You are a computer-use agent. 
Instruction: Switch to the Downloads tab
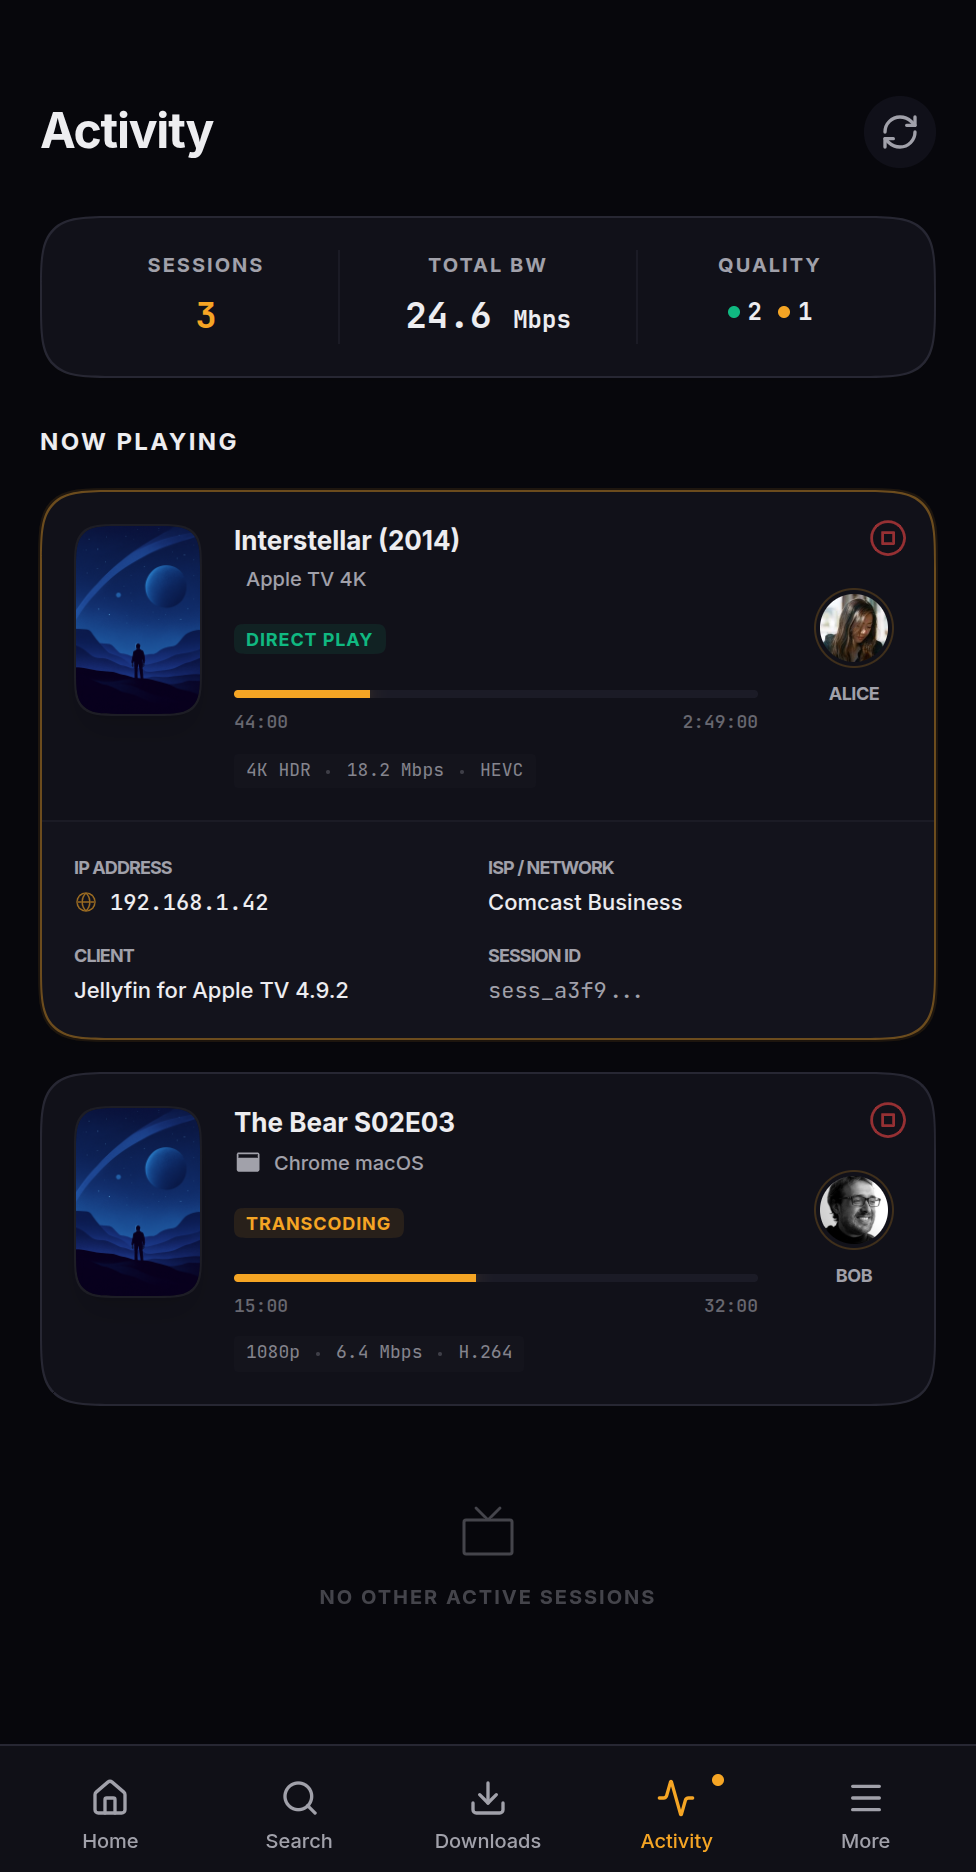(x=488, y=1814)
